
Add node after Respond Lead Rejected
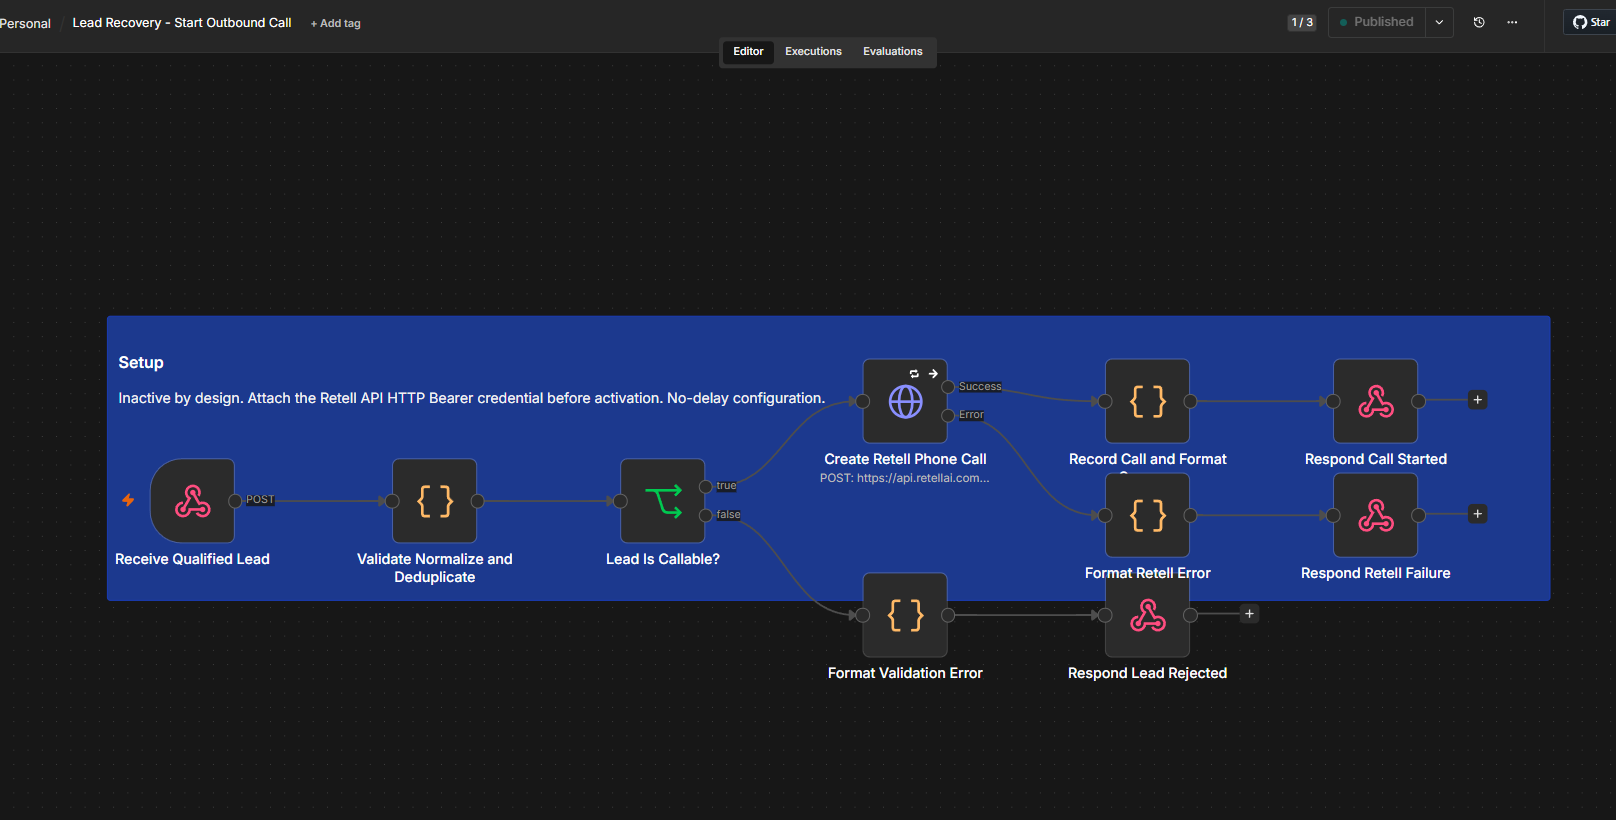coord(1249,614)
